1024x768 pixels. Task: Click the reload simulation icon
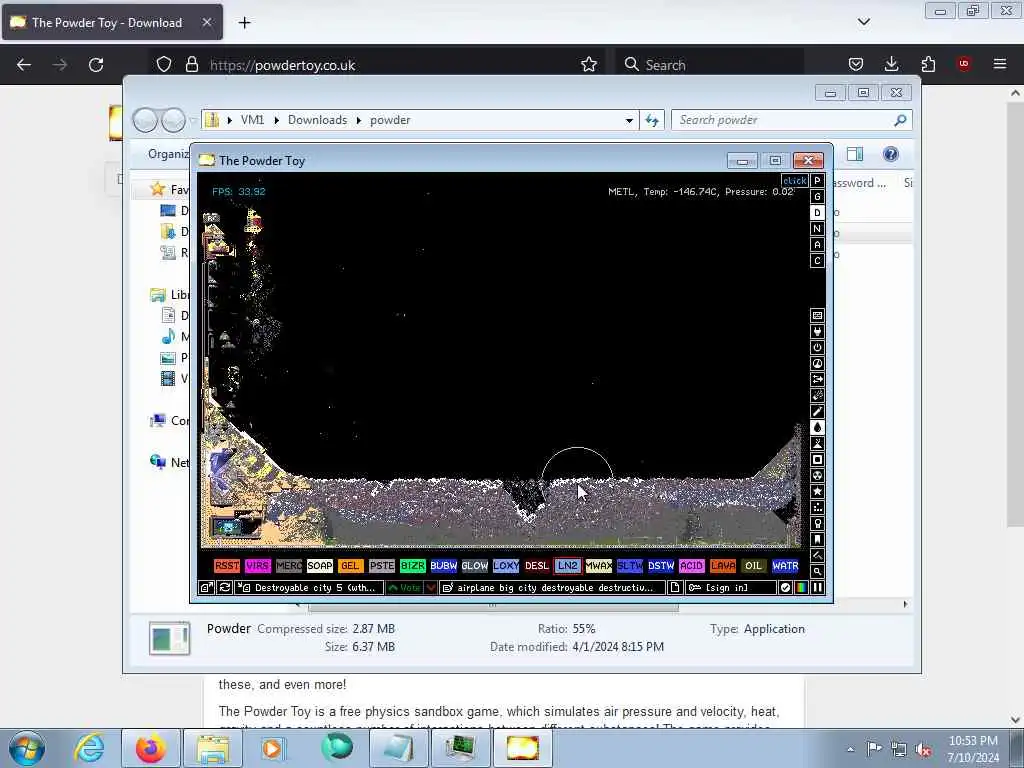click(x=224, y=588)
